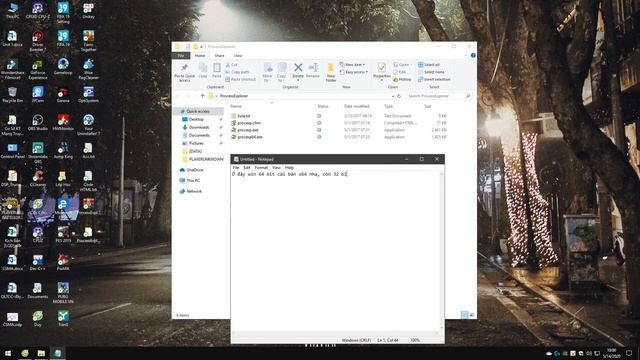The image size is (640, 360).
Task: Open the address bar history dropdown
Action: (x=393, y=96)
